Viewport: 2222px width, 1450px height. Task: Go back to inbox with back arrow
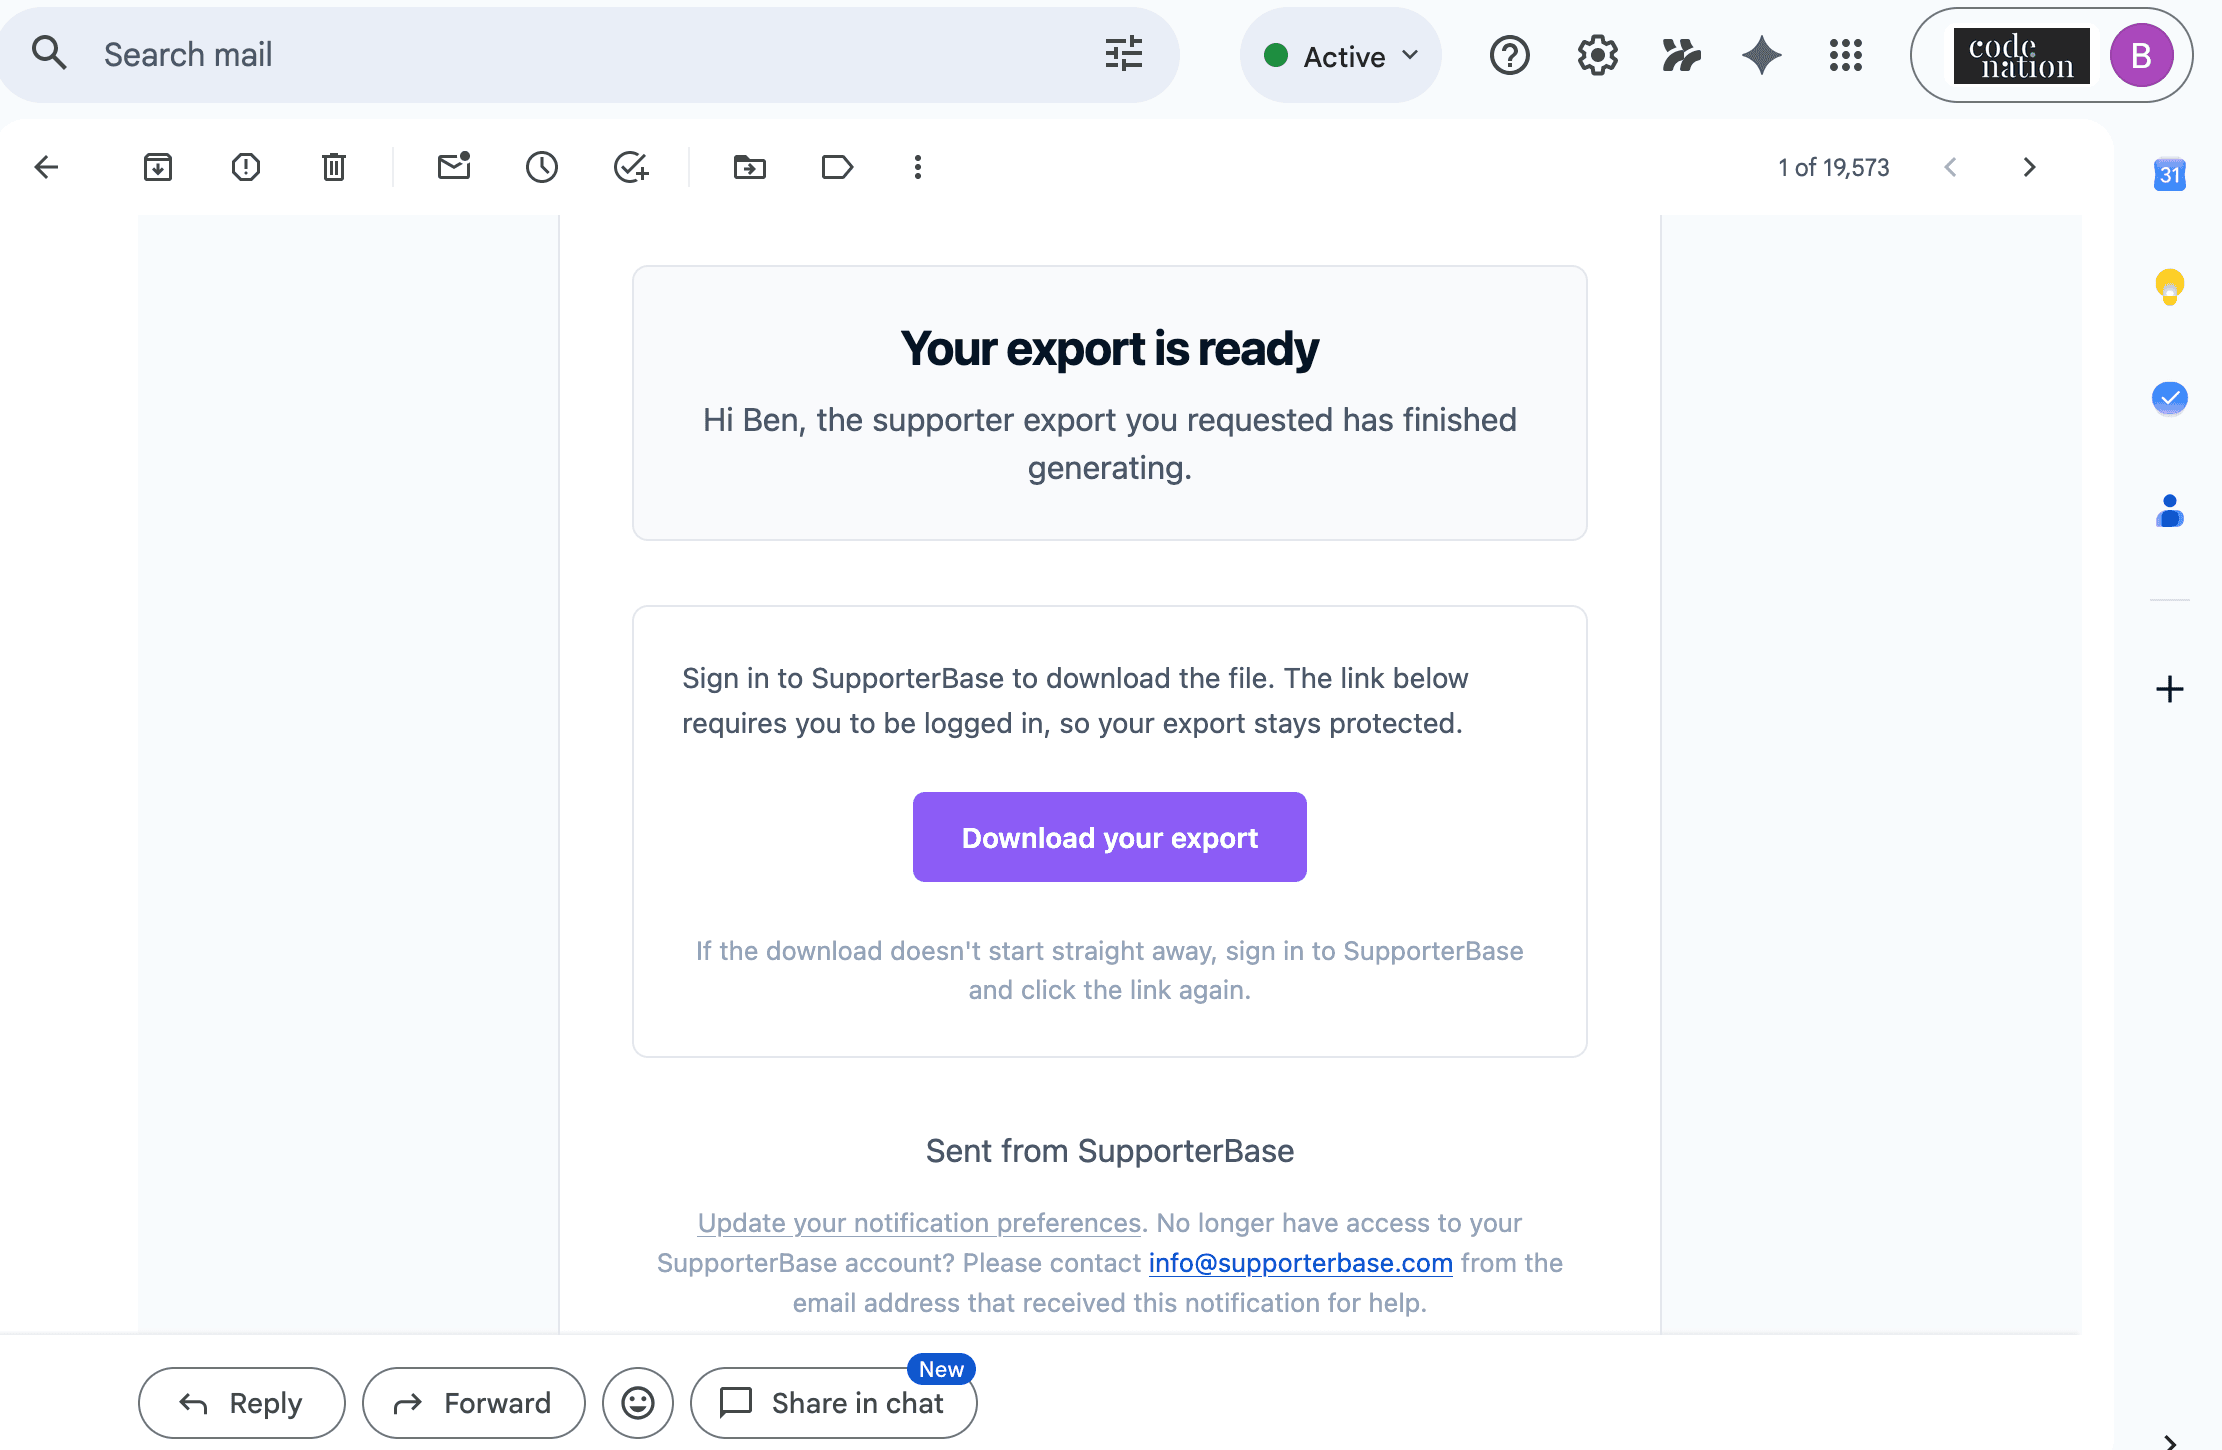point(47,167)
